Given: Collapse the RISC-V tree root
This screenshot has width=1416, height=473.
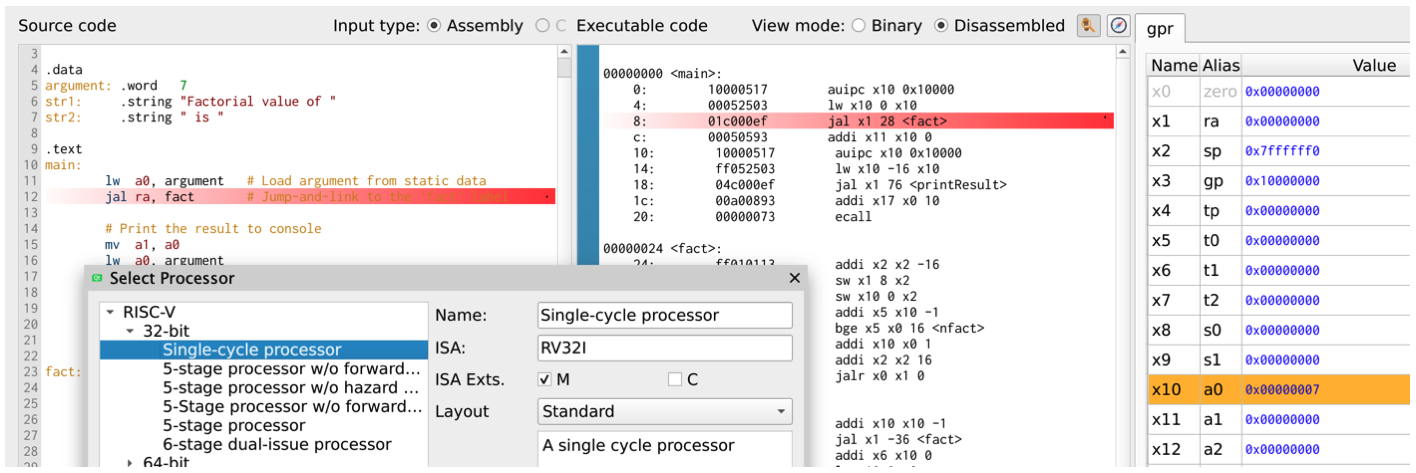Looking at the screenshot, I should click(110, 311).
